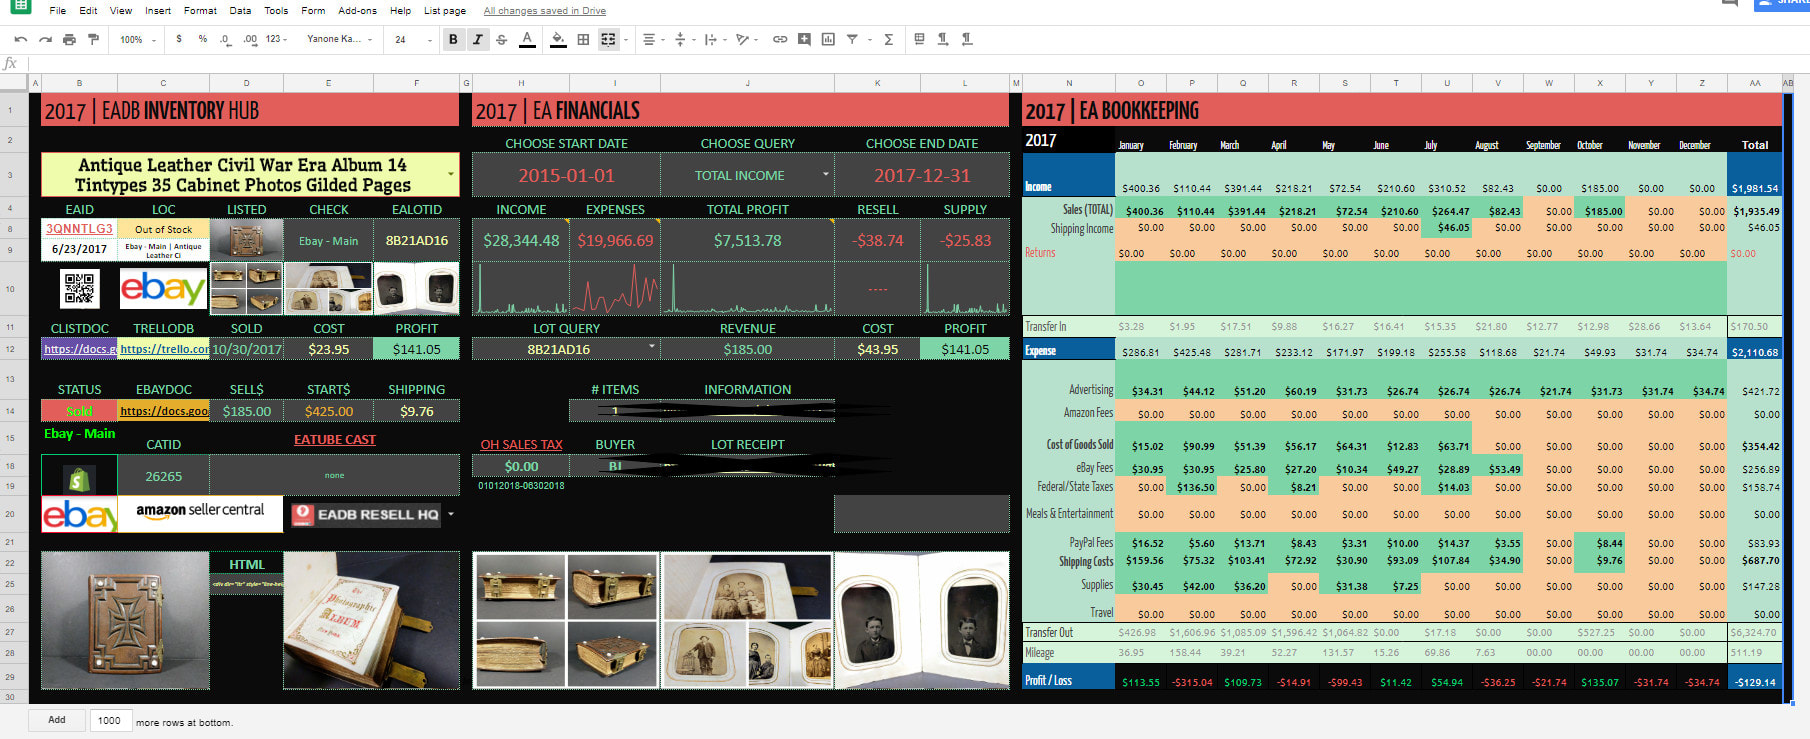Toggle italic formatting
1810x739 pixels.
(x=477, y=39)
